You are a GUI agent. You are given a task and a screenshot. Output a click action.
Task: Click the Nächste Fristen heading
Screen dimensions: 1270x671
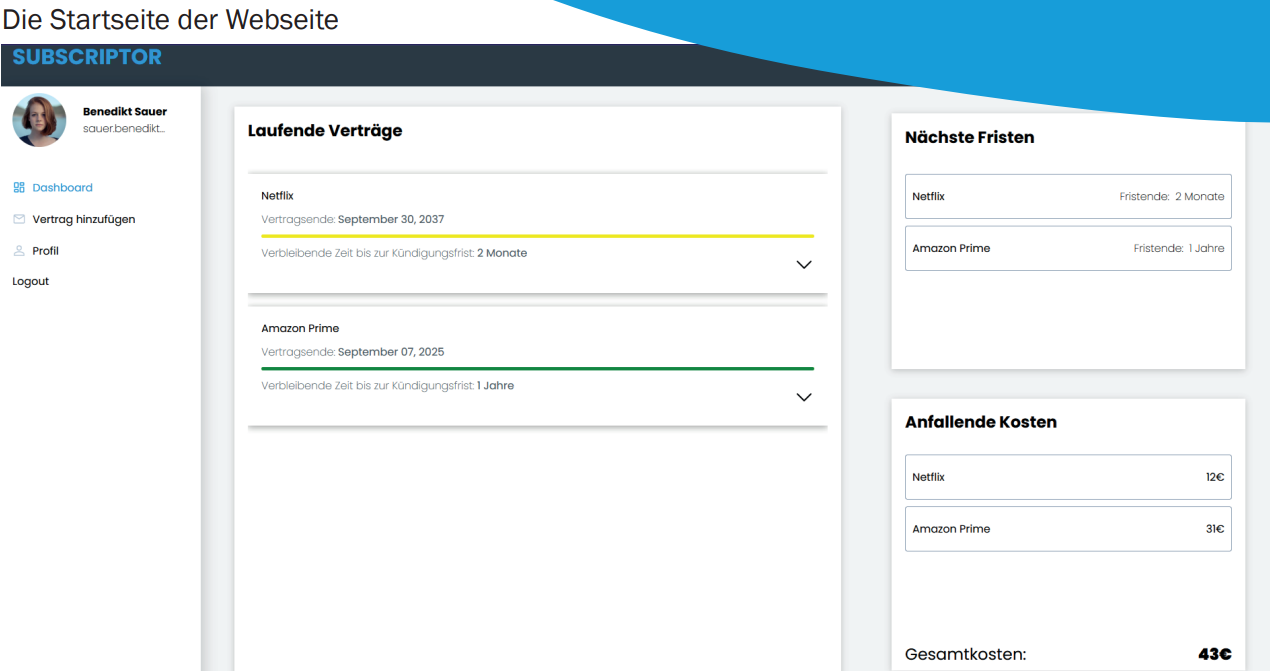click(x=969, y=138)
